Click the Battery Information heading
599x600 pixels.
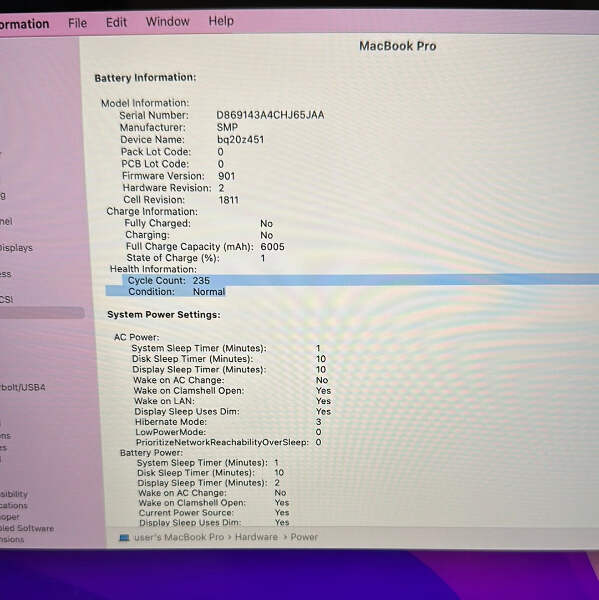pos(145,78)
